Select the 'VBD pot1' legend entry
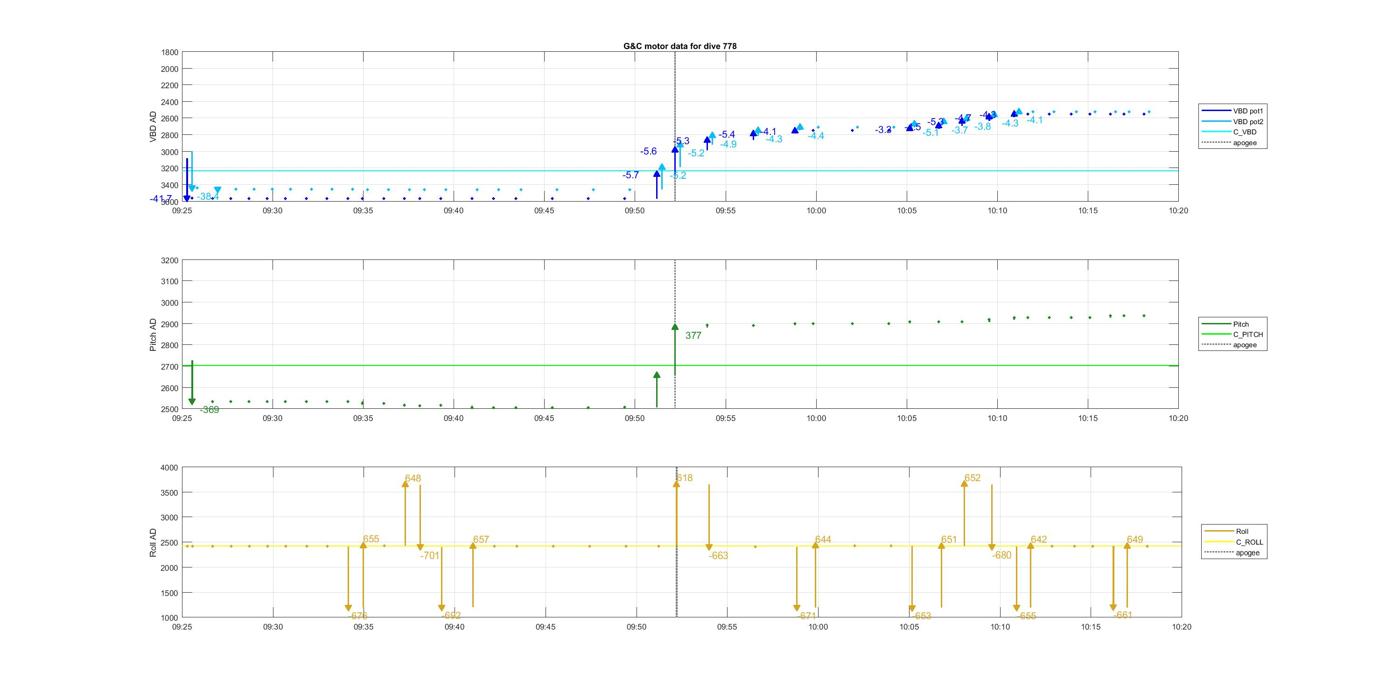Screen dimensions: 1400x693 click(x=1250, y=111)
